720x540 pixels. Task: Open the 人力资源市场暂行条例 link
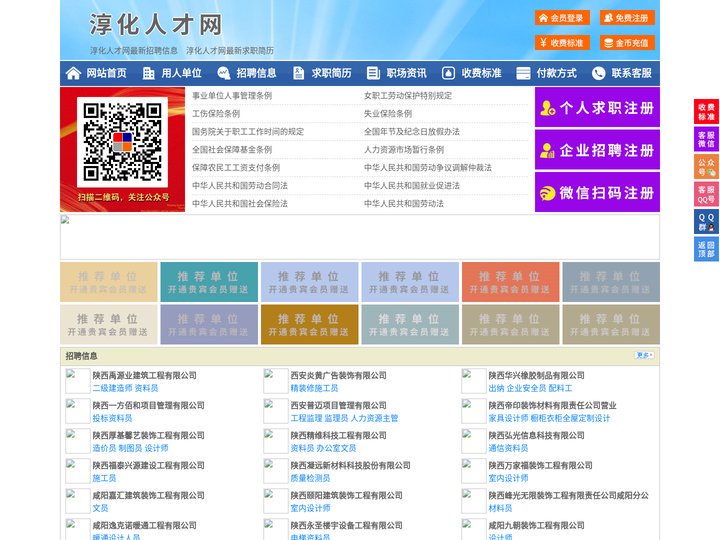(x=404, y=150)
